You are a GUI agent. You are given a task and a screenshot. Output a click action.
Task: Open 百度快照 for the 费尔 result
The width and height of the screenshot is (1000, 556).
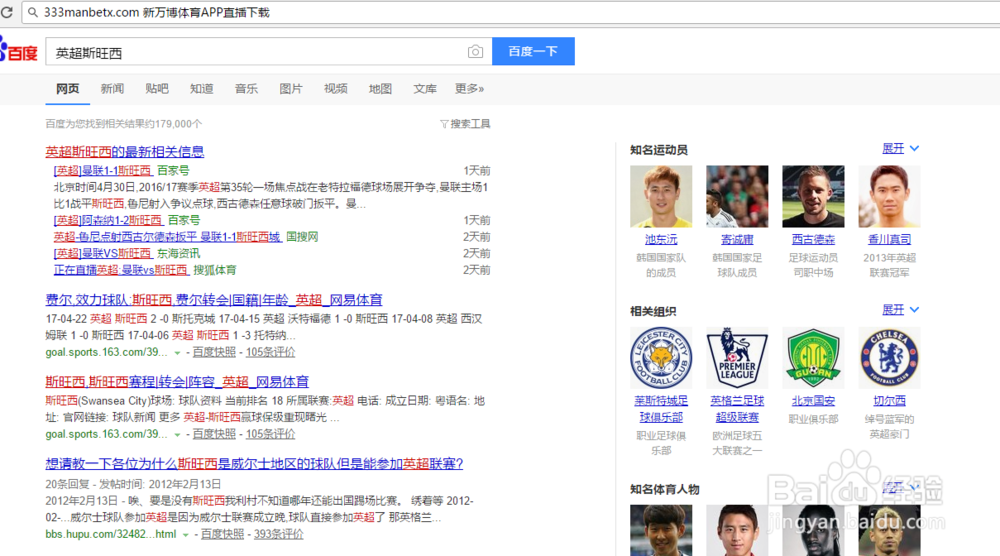click(214, 352)
